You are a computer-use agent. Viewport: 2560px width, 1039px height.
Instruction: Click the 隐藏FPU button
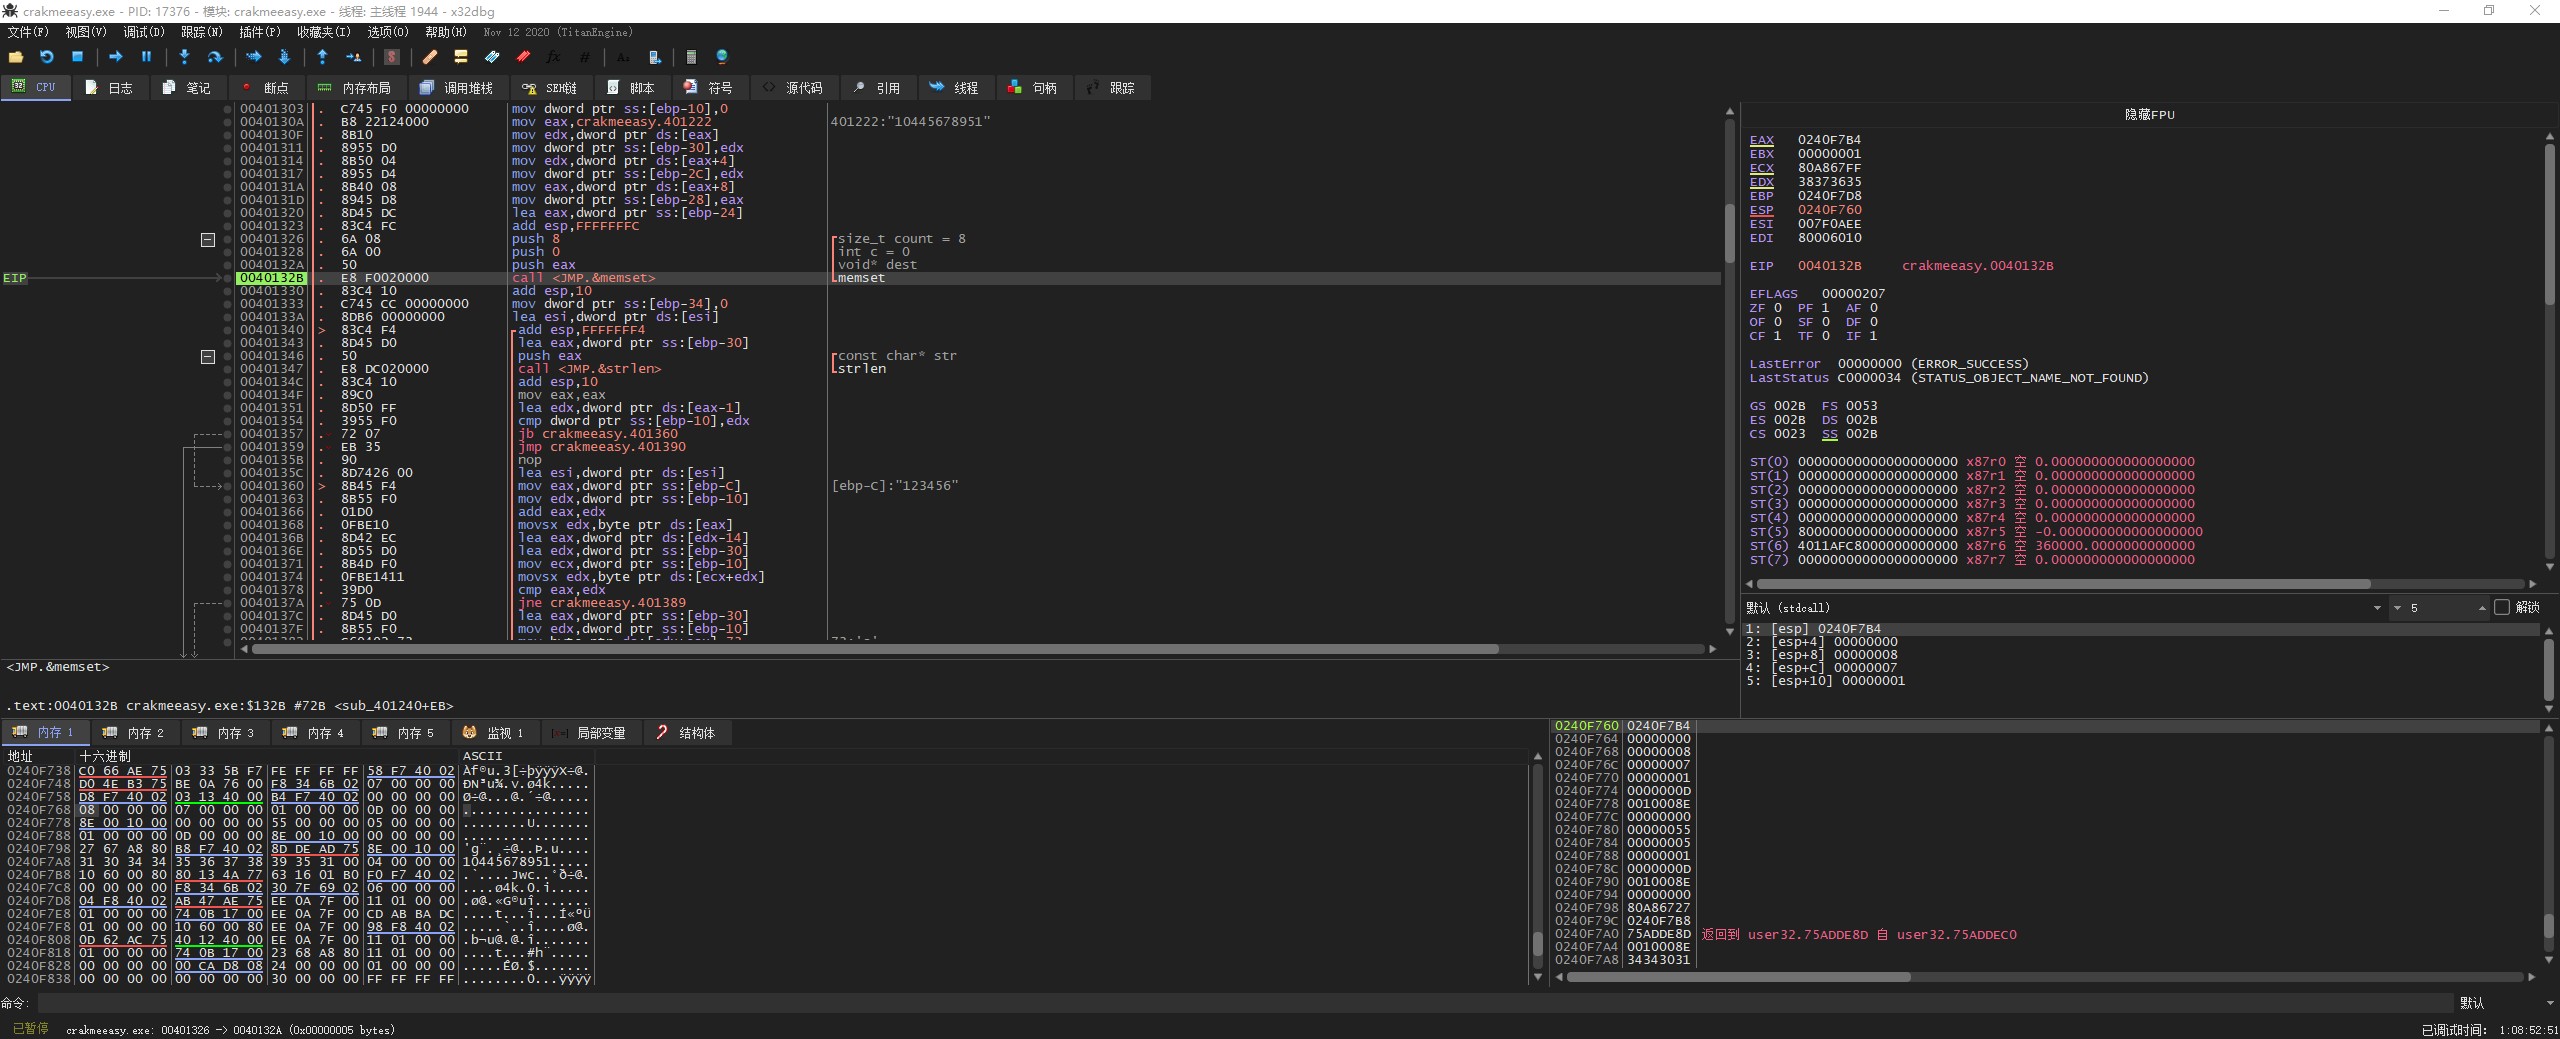pos(2149,114)
